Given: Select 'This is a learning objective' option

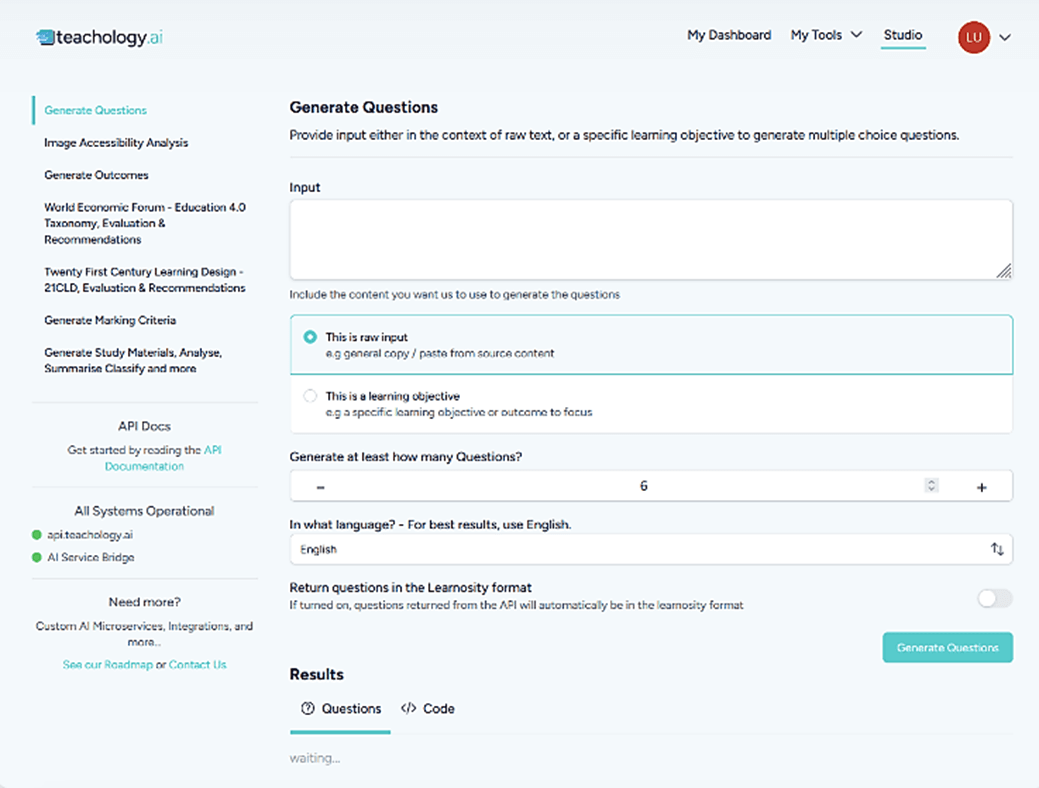Looking at the screenshot, I should [310, 396].
